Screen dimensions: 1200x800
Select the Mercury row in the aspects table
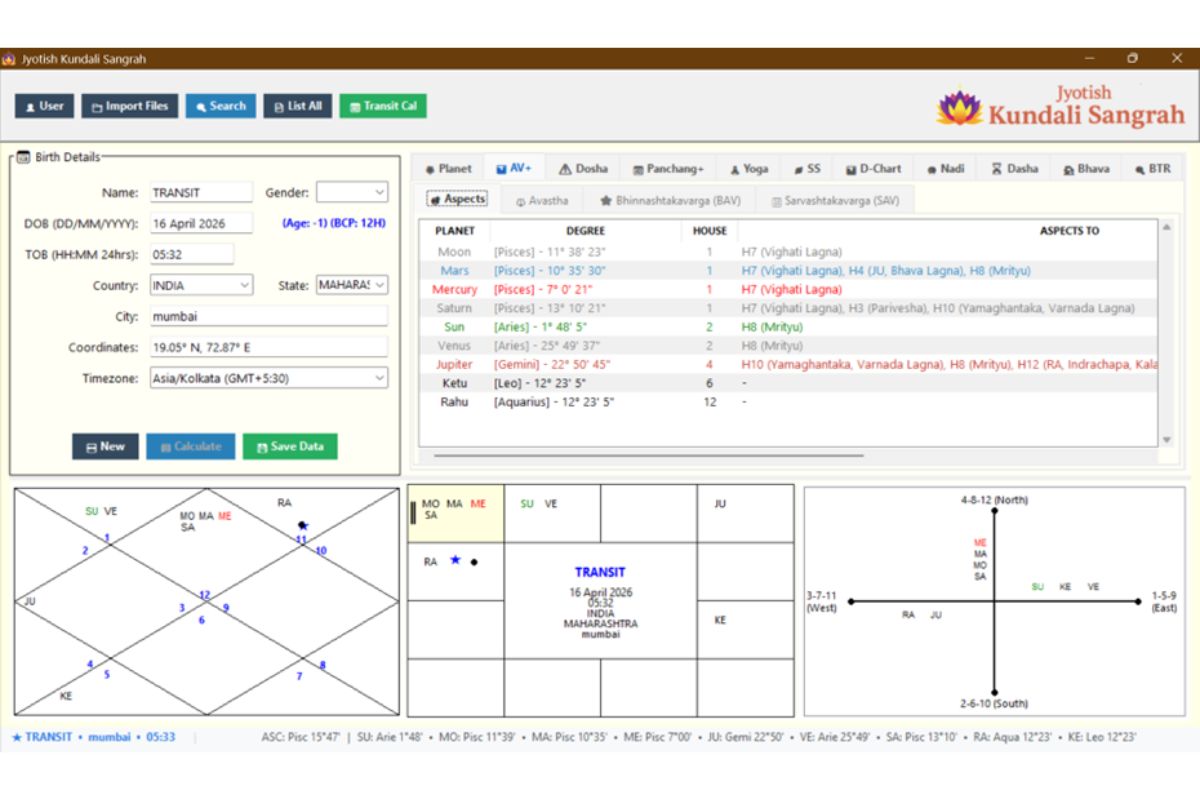(x=789, y=290)
